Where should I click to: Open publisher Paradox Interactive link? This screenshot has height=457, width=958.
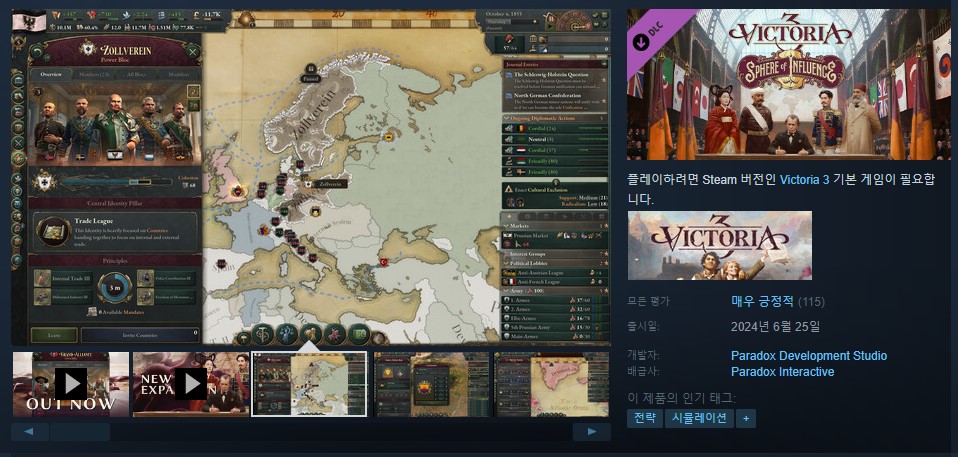point(782,371)
